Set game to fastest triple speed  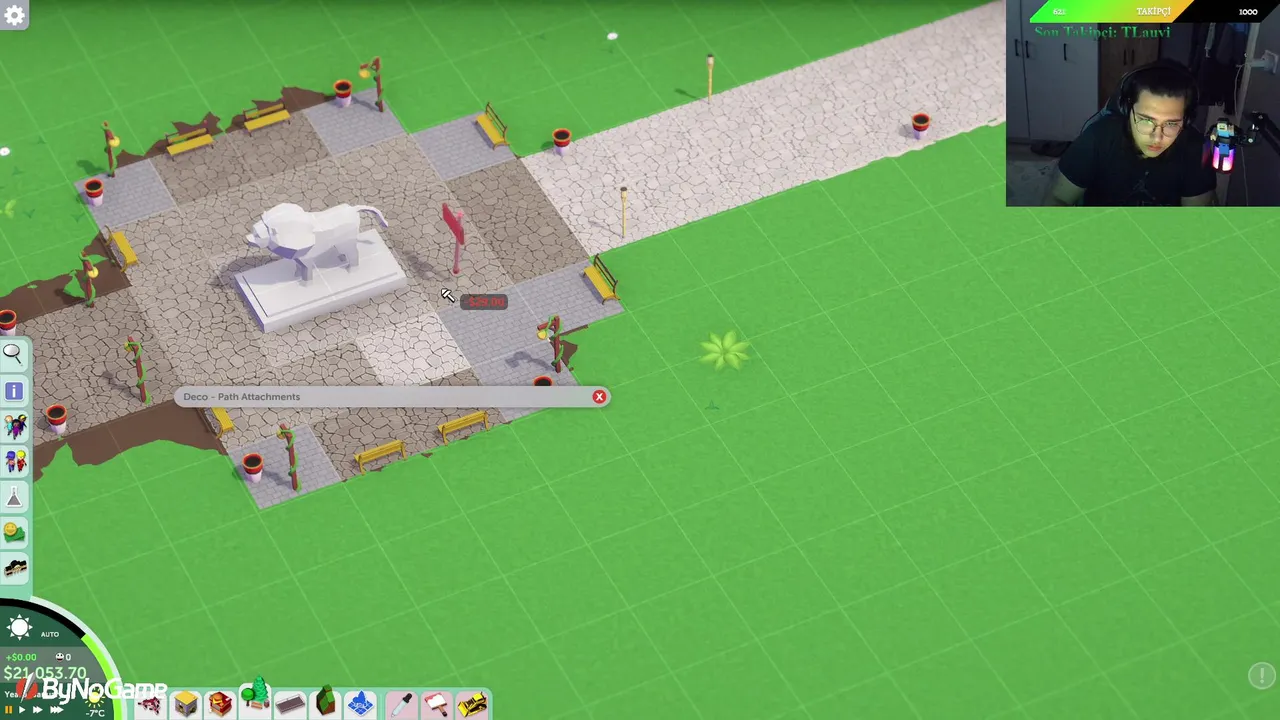tap(56, 710)
